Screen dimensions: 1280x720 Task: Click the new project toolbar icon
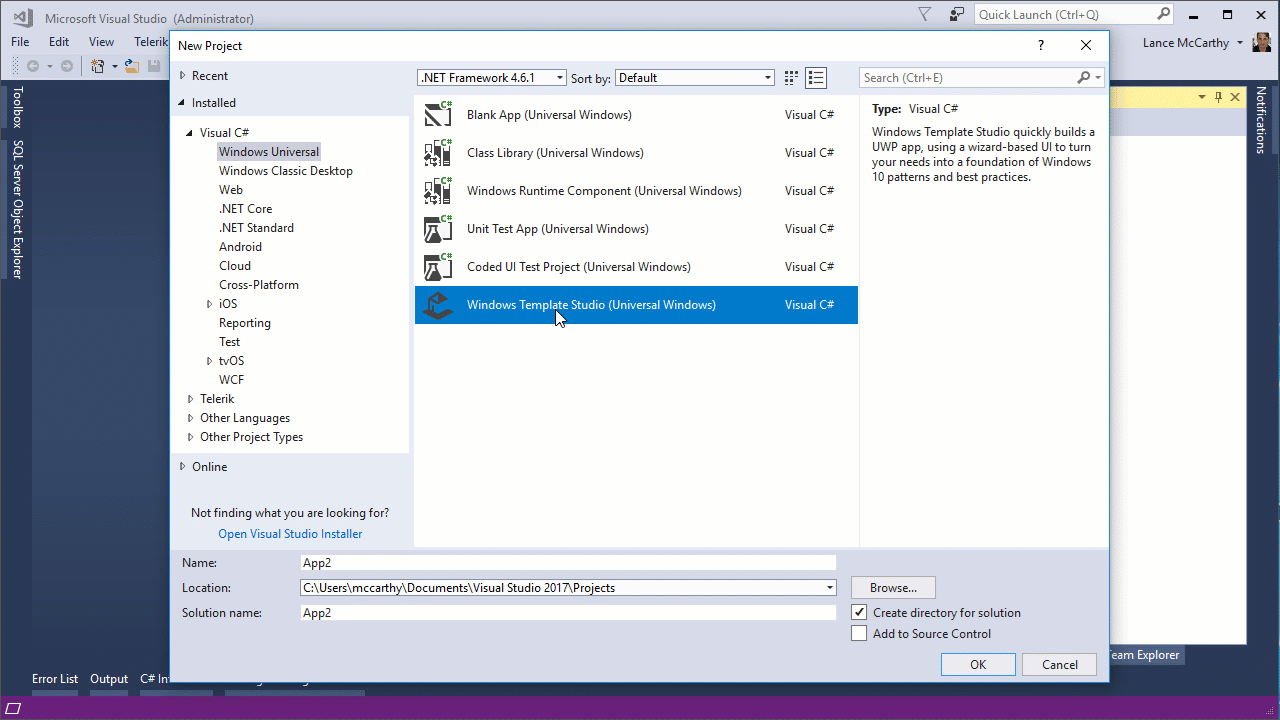pyautogui.click(x=98, y=66)
